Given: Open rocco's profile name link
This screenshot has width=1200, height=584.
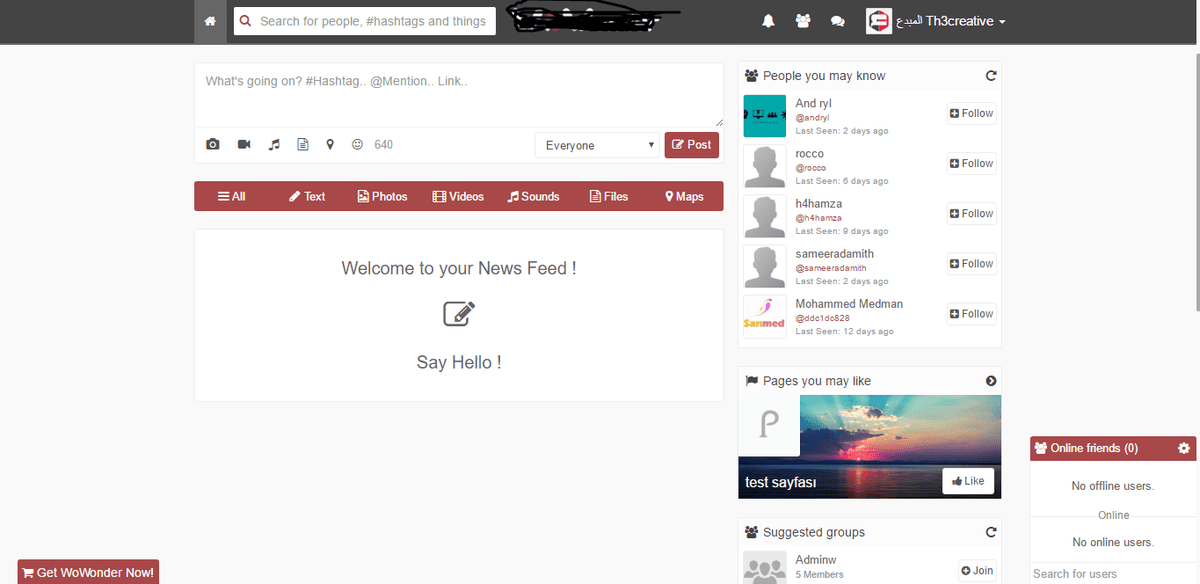Looking at the screenshot, I should [810, 153].
